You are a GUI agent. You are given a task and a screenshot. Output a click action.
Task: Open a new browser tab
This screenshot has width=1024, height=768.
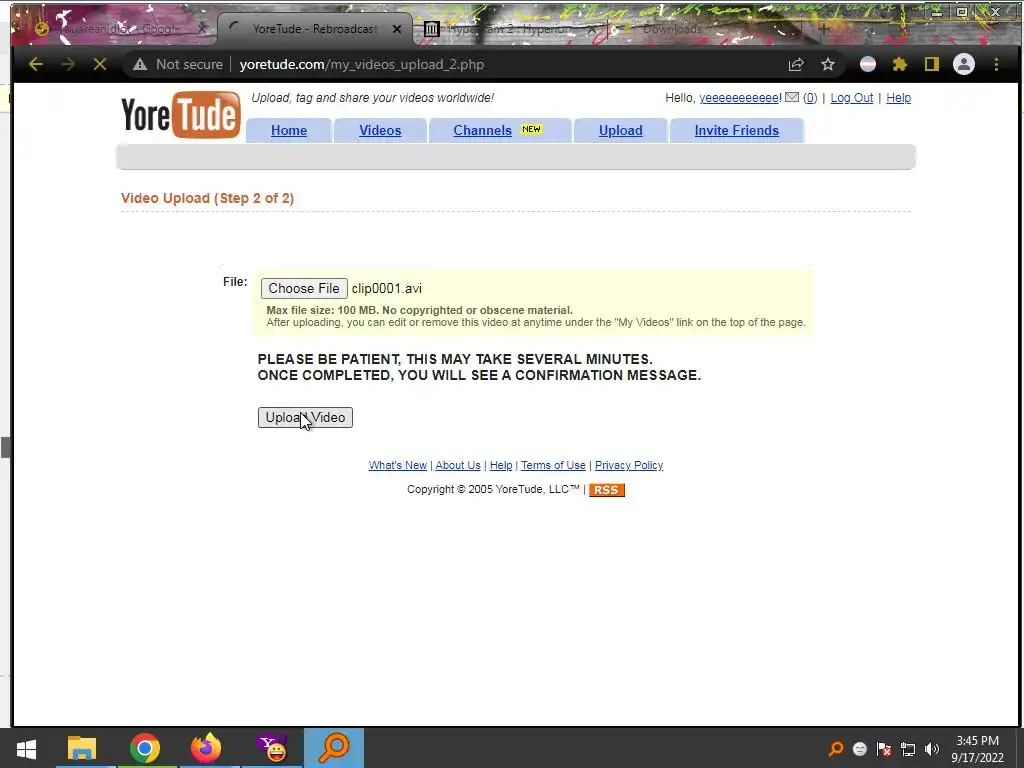coord(824,29)
